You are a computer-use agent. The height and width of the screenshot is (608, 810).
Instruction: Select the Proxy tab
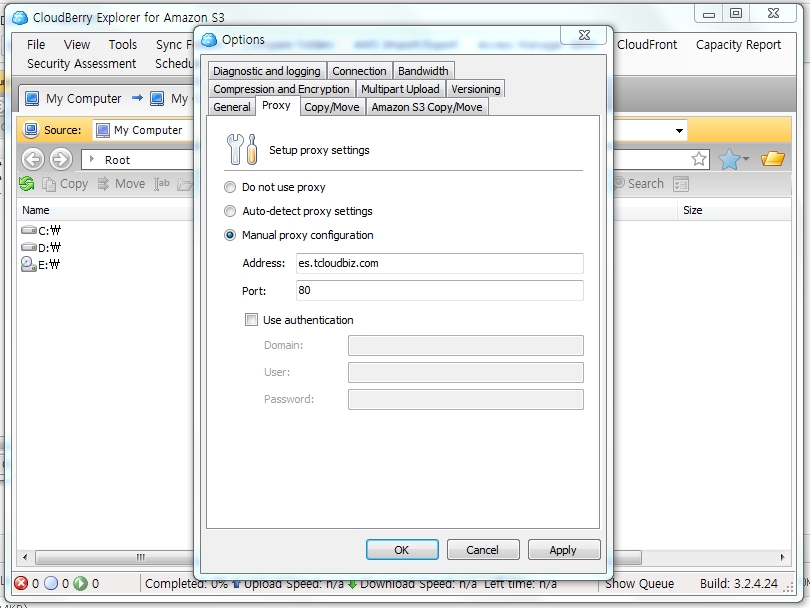(276, 105)
